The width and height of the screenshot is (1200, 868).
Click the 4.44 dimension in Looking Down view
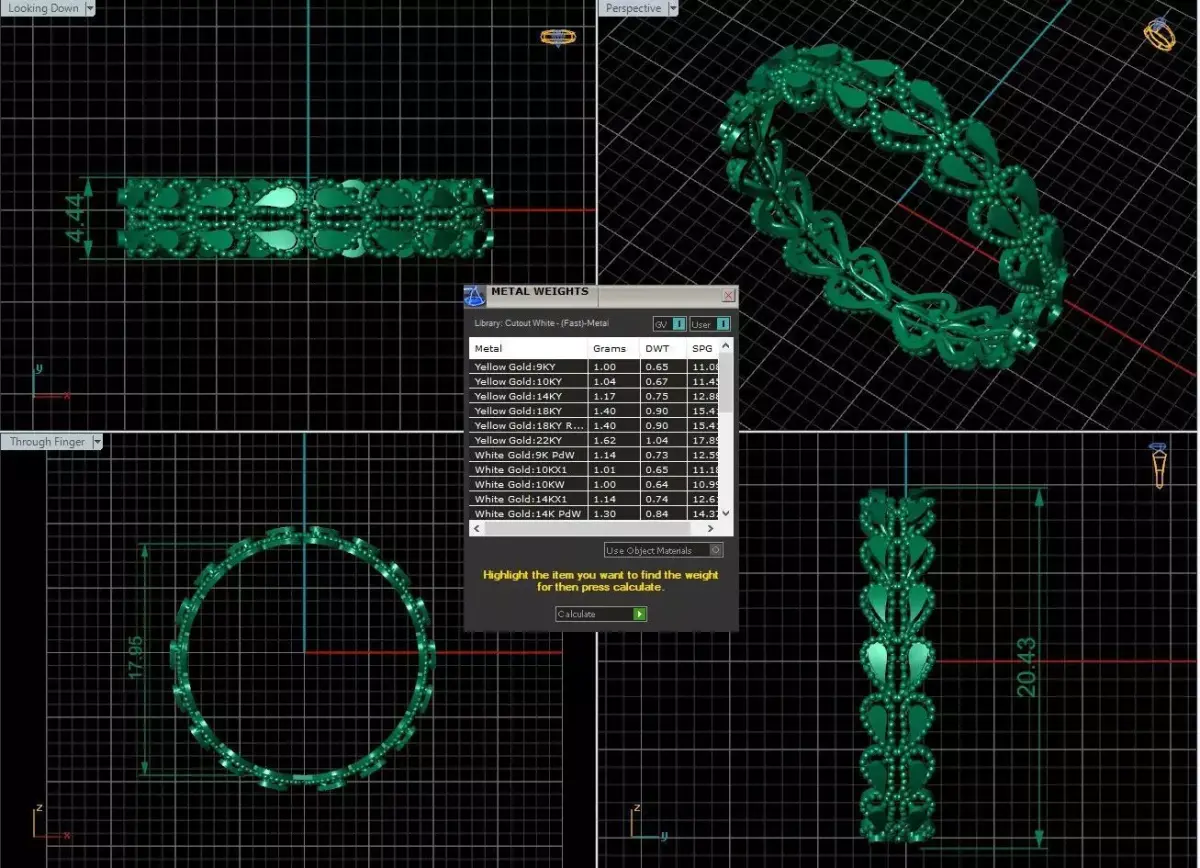pyautogui.click(x=77, y=219)
